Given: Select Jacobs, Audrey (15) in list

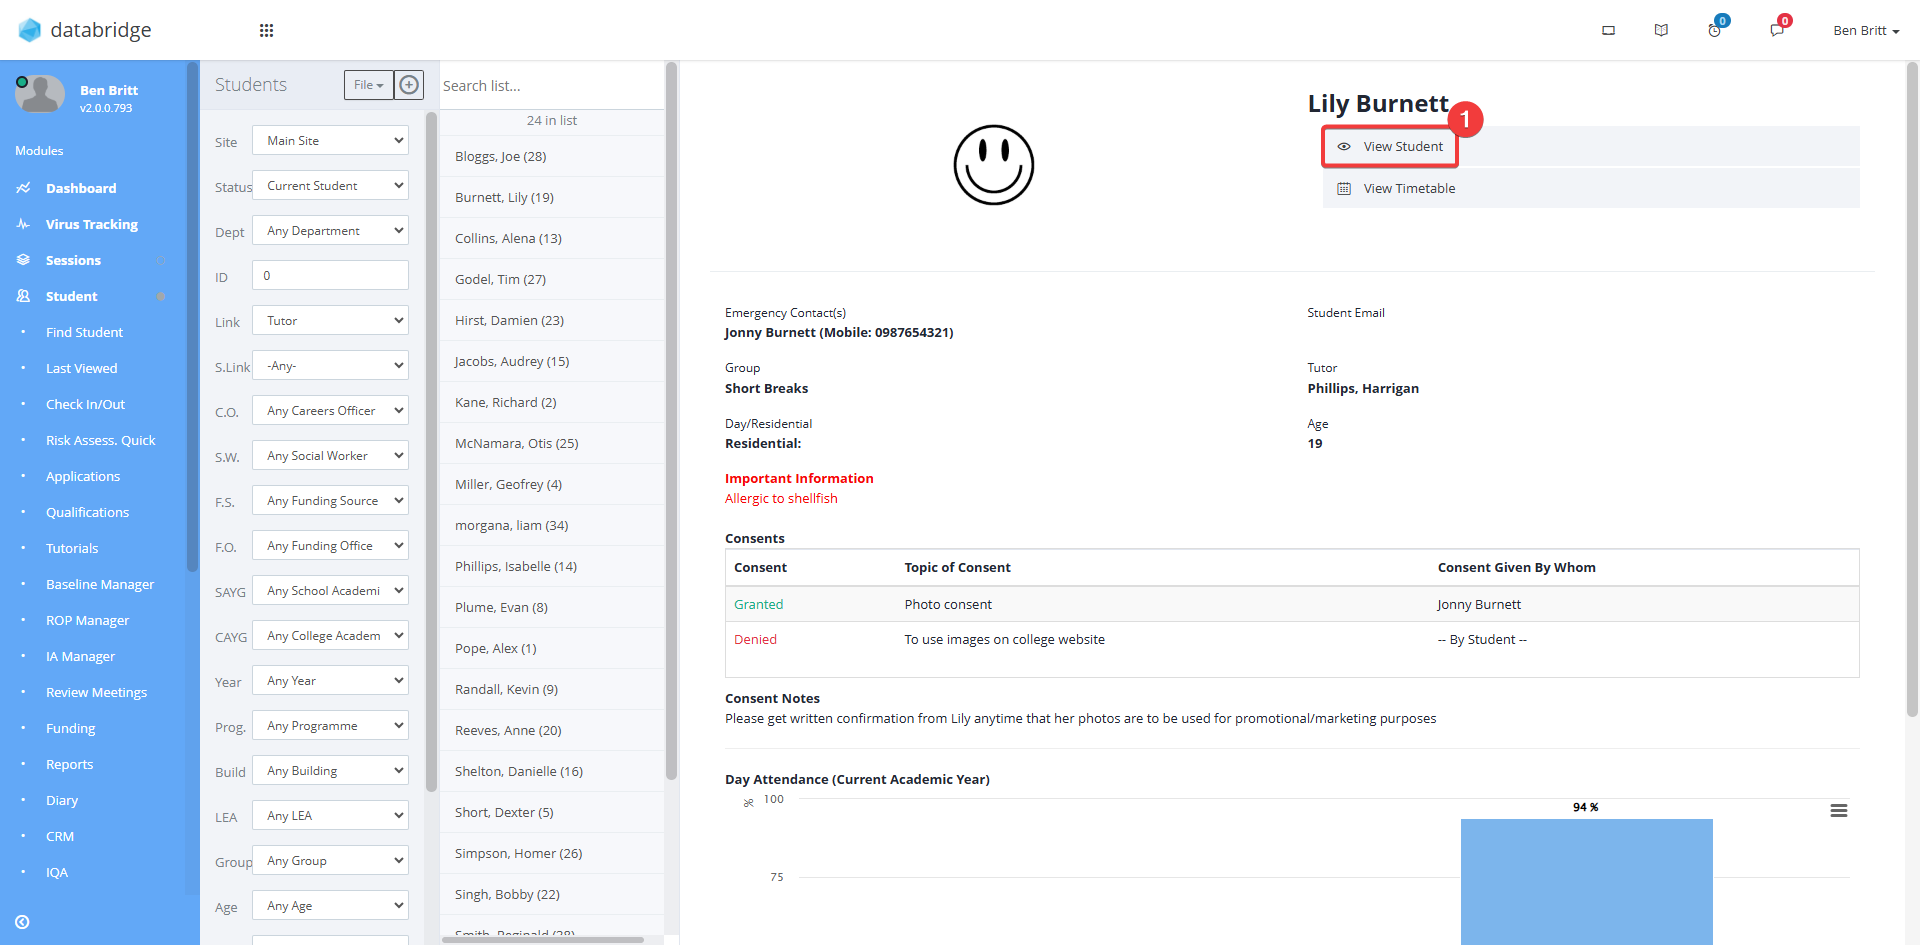Looking at the screenshot, I should tap(552, 361).
